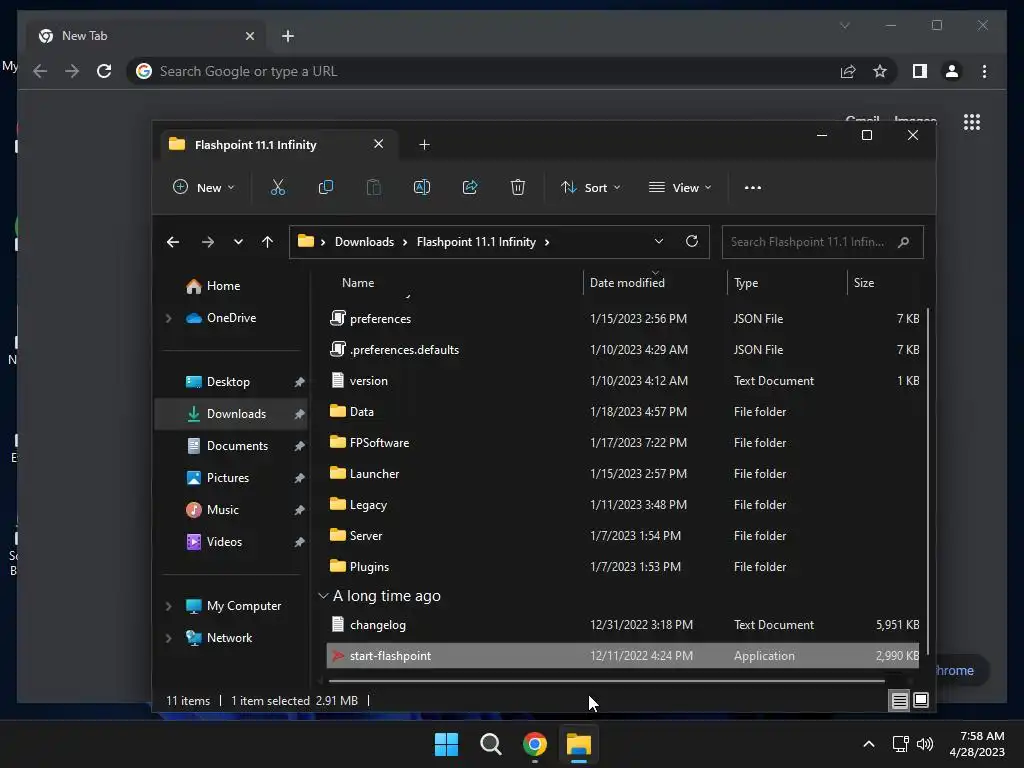Select the New Tab tab in Chrome
Viewport: 1024px width, 768px height.
pyautogui.click(x=146, y=36)
